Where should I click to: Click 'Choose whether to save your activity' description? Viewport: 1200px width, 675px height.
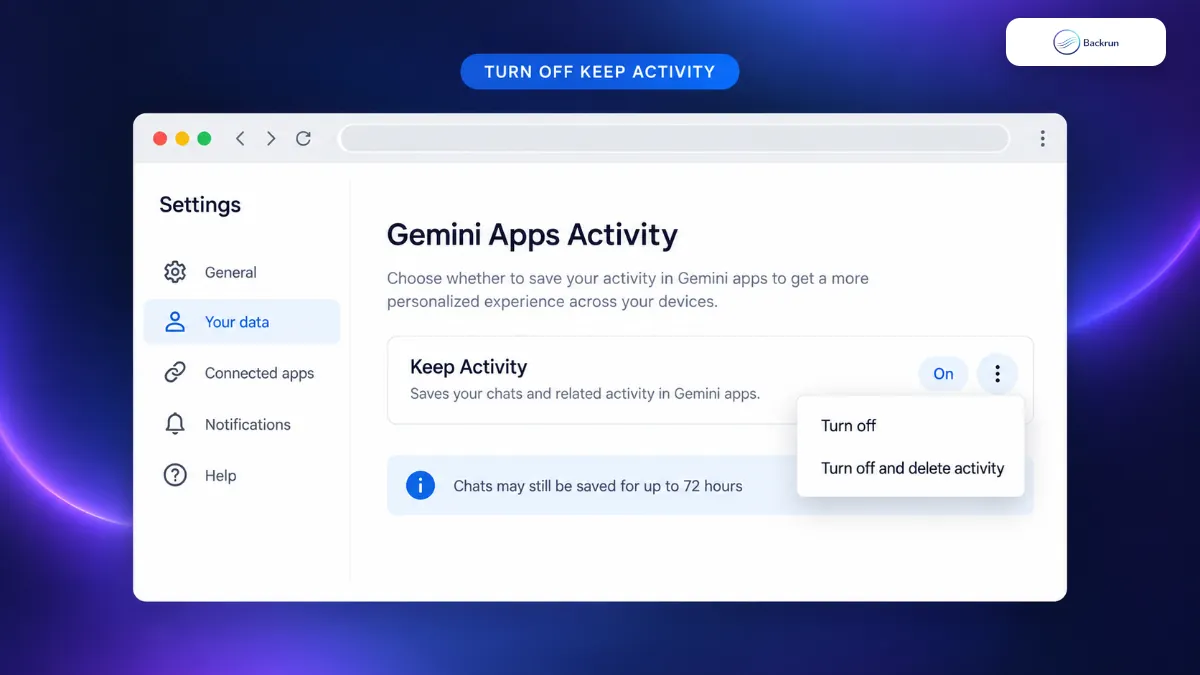click(x=628, y=290)
